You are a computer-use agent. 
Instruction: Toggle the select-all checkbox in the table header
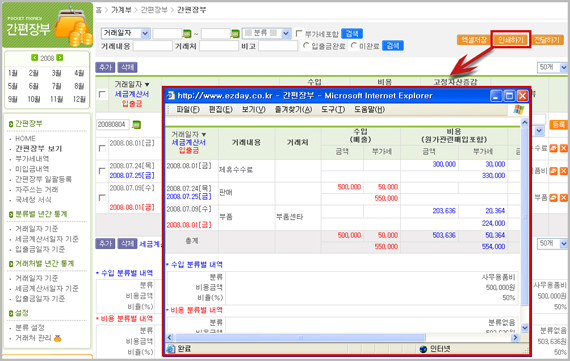pos(102,95)
